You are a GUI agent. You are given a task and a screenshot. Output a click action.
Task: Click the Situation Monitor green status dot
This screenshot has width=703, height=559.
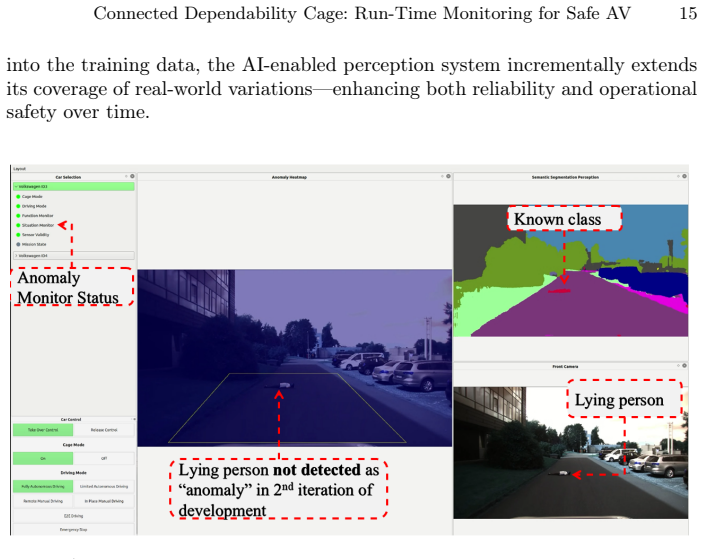18,225
